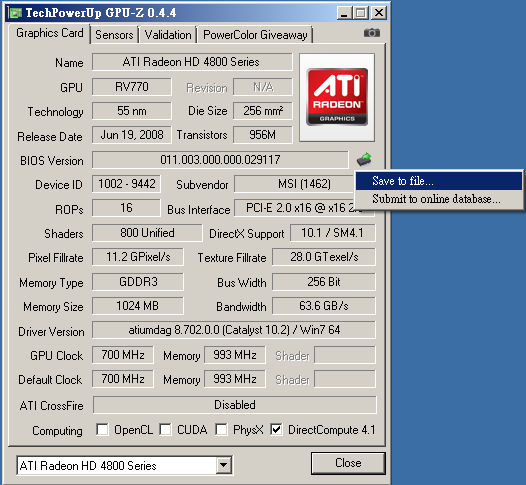
Task: Click the Die Size value 256 mm²
Action: point(263,111)
